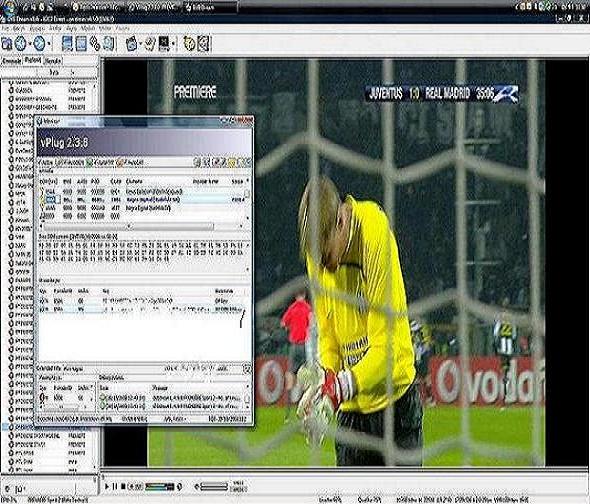Screen dimensions: 590x504
Task: Click the Play button in the player controls
Action: pos(107,487)
